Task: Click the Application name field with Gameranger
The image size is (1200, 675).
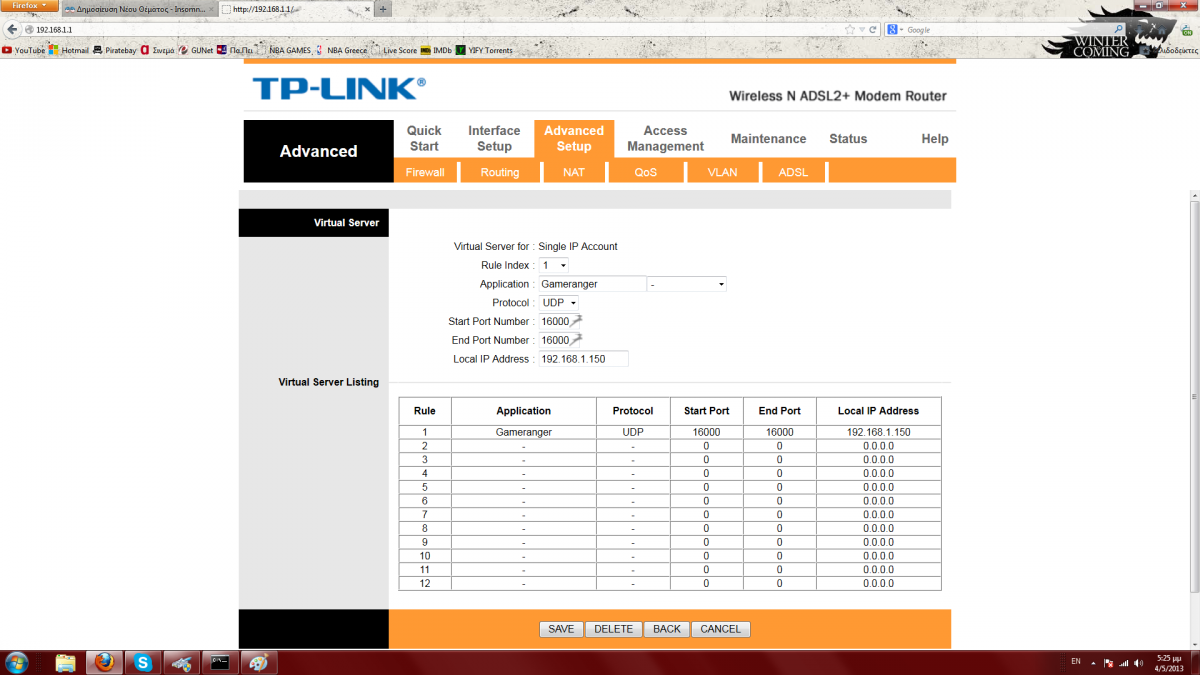Action: 592,284
